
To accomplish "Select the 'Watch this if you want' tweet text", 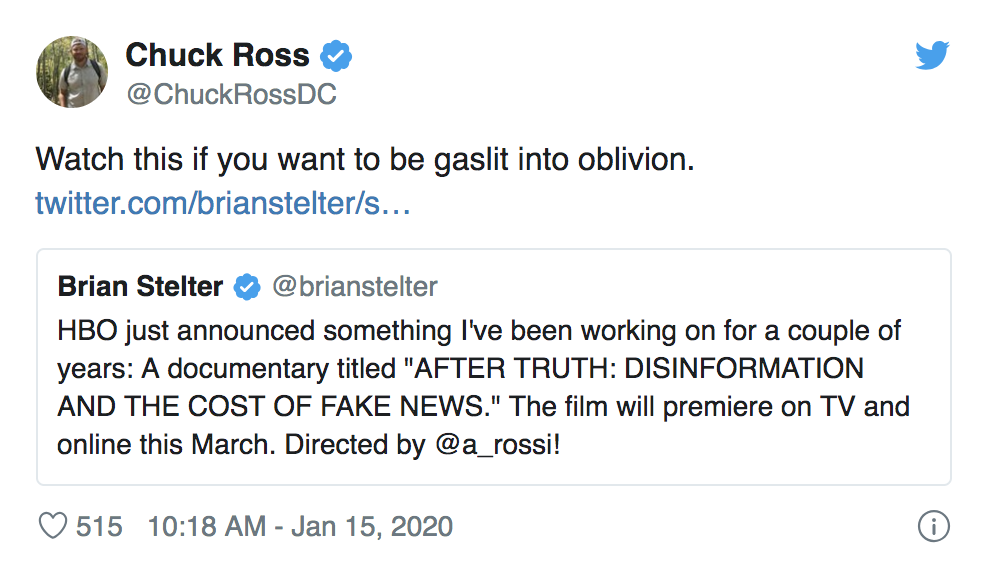I will tap(365, 159).
